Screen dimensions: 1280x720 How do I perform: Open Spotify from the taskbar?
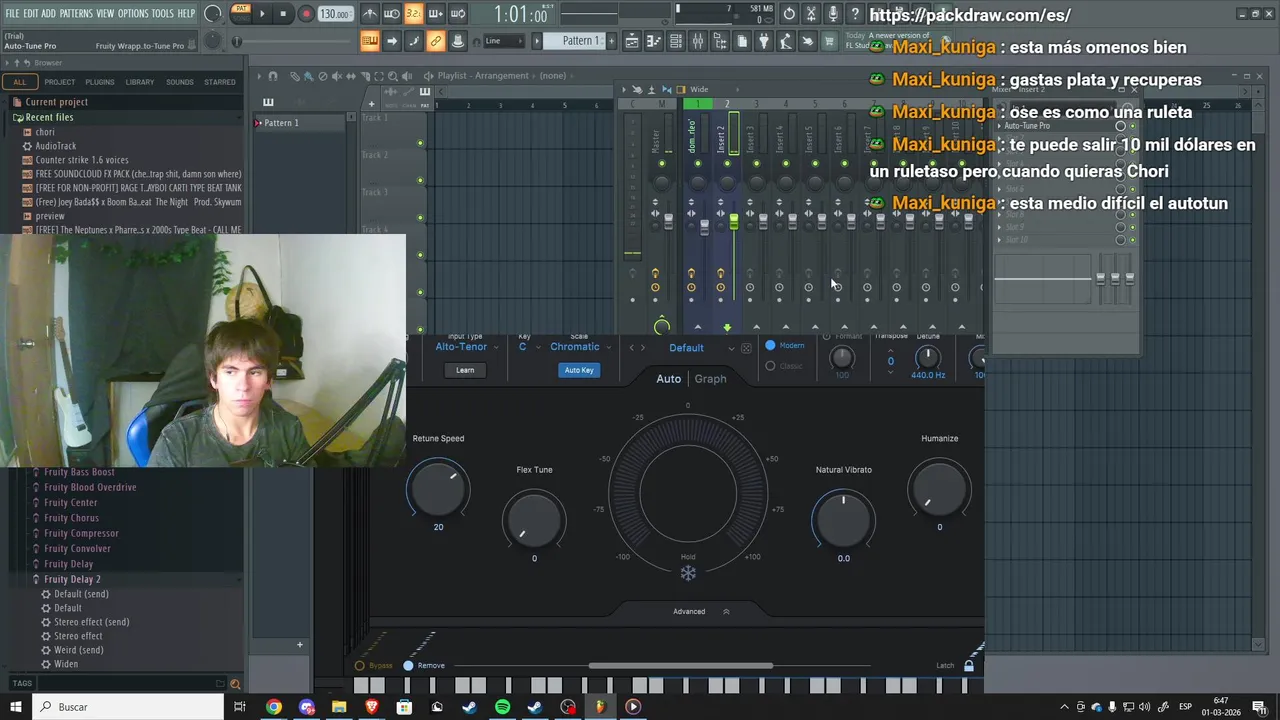(502, 707)
